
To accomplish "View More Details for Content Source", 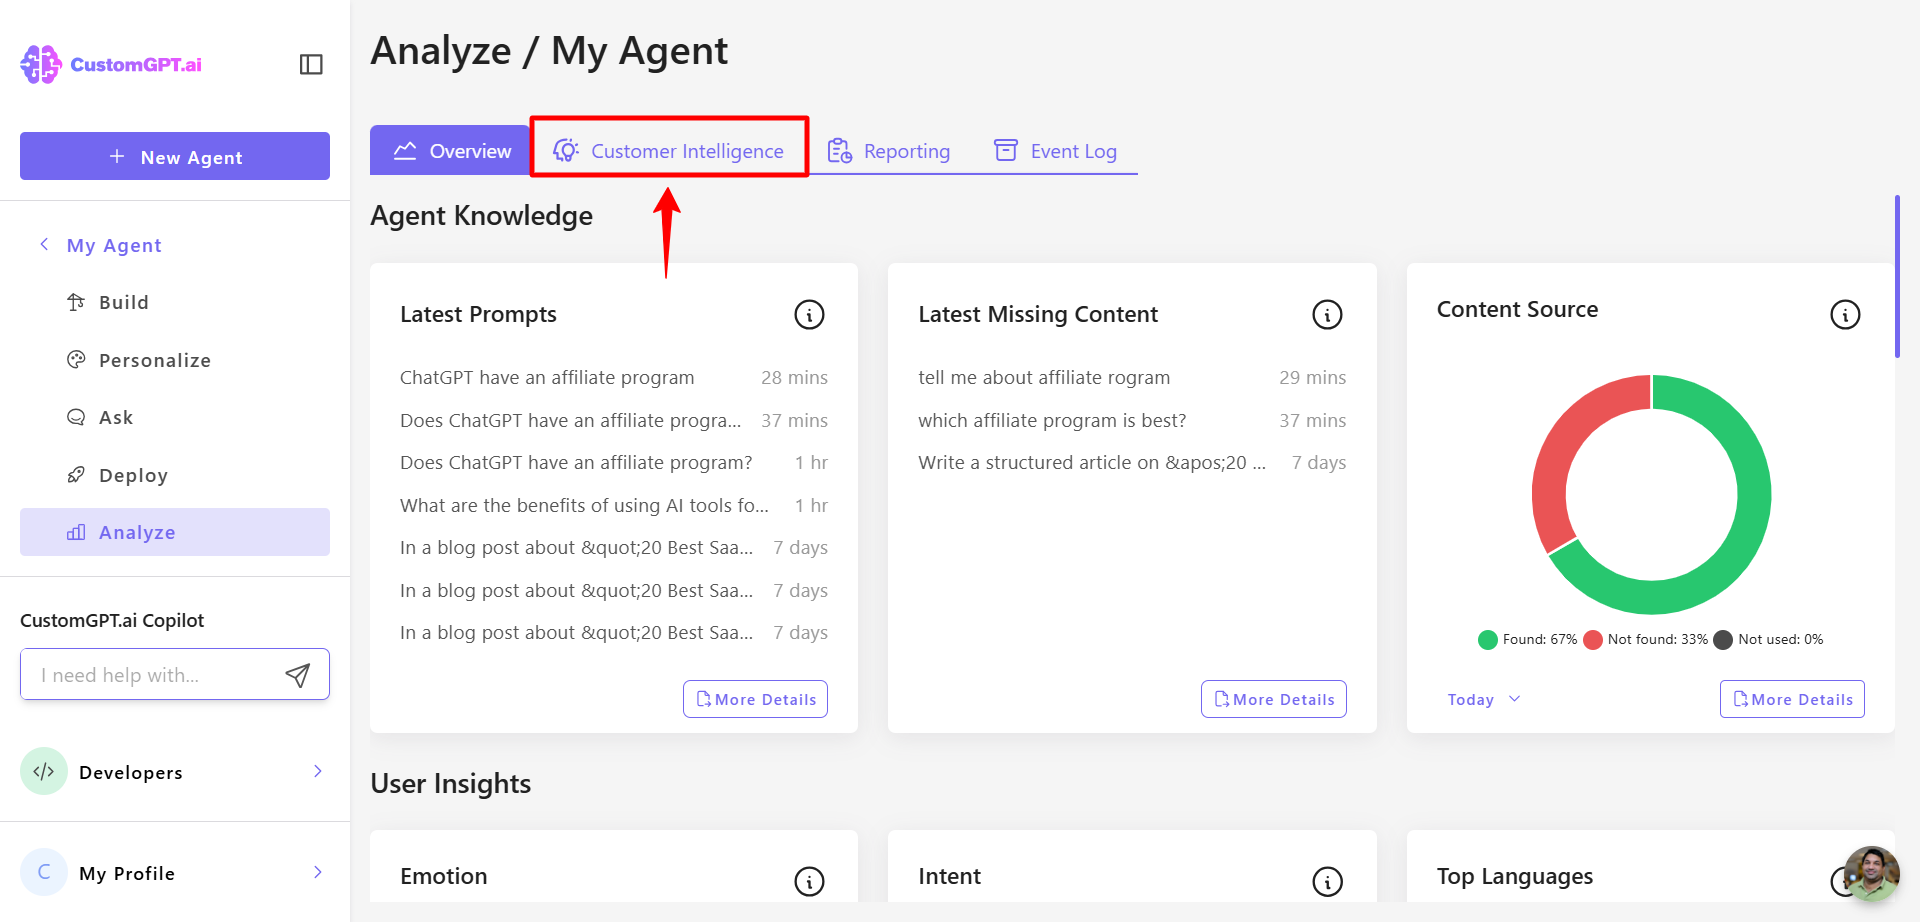I will (1792, 699).
